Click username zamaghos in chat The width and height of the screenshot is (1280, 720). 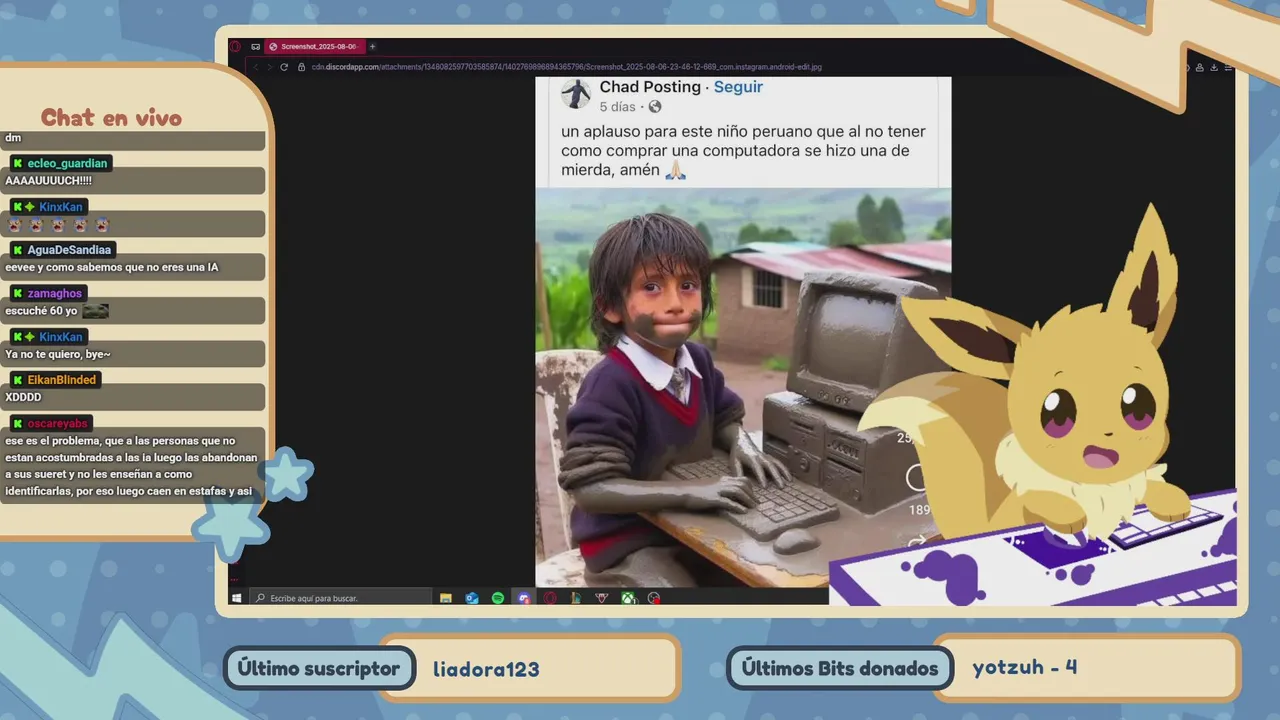coord(55,293)
